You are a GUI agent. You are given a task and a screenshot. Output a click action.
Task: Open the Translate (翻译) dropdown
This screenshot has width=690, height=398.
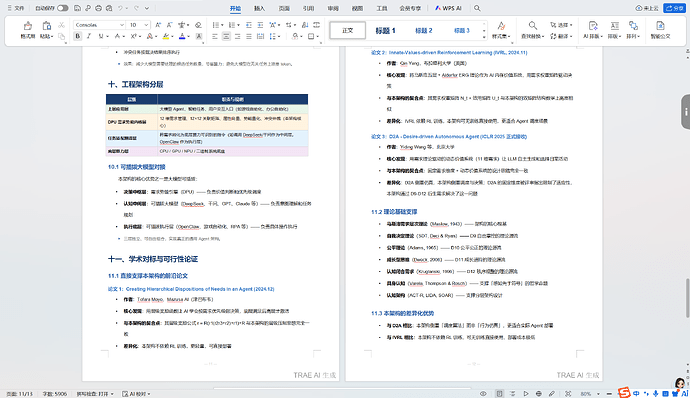click(561, 36)
